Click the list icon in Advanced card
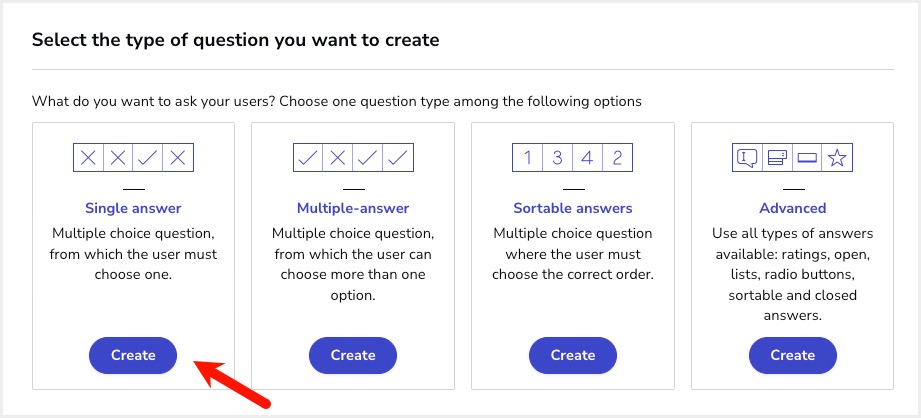921x419 pixels. pos(777,157)
